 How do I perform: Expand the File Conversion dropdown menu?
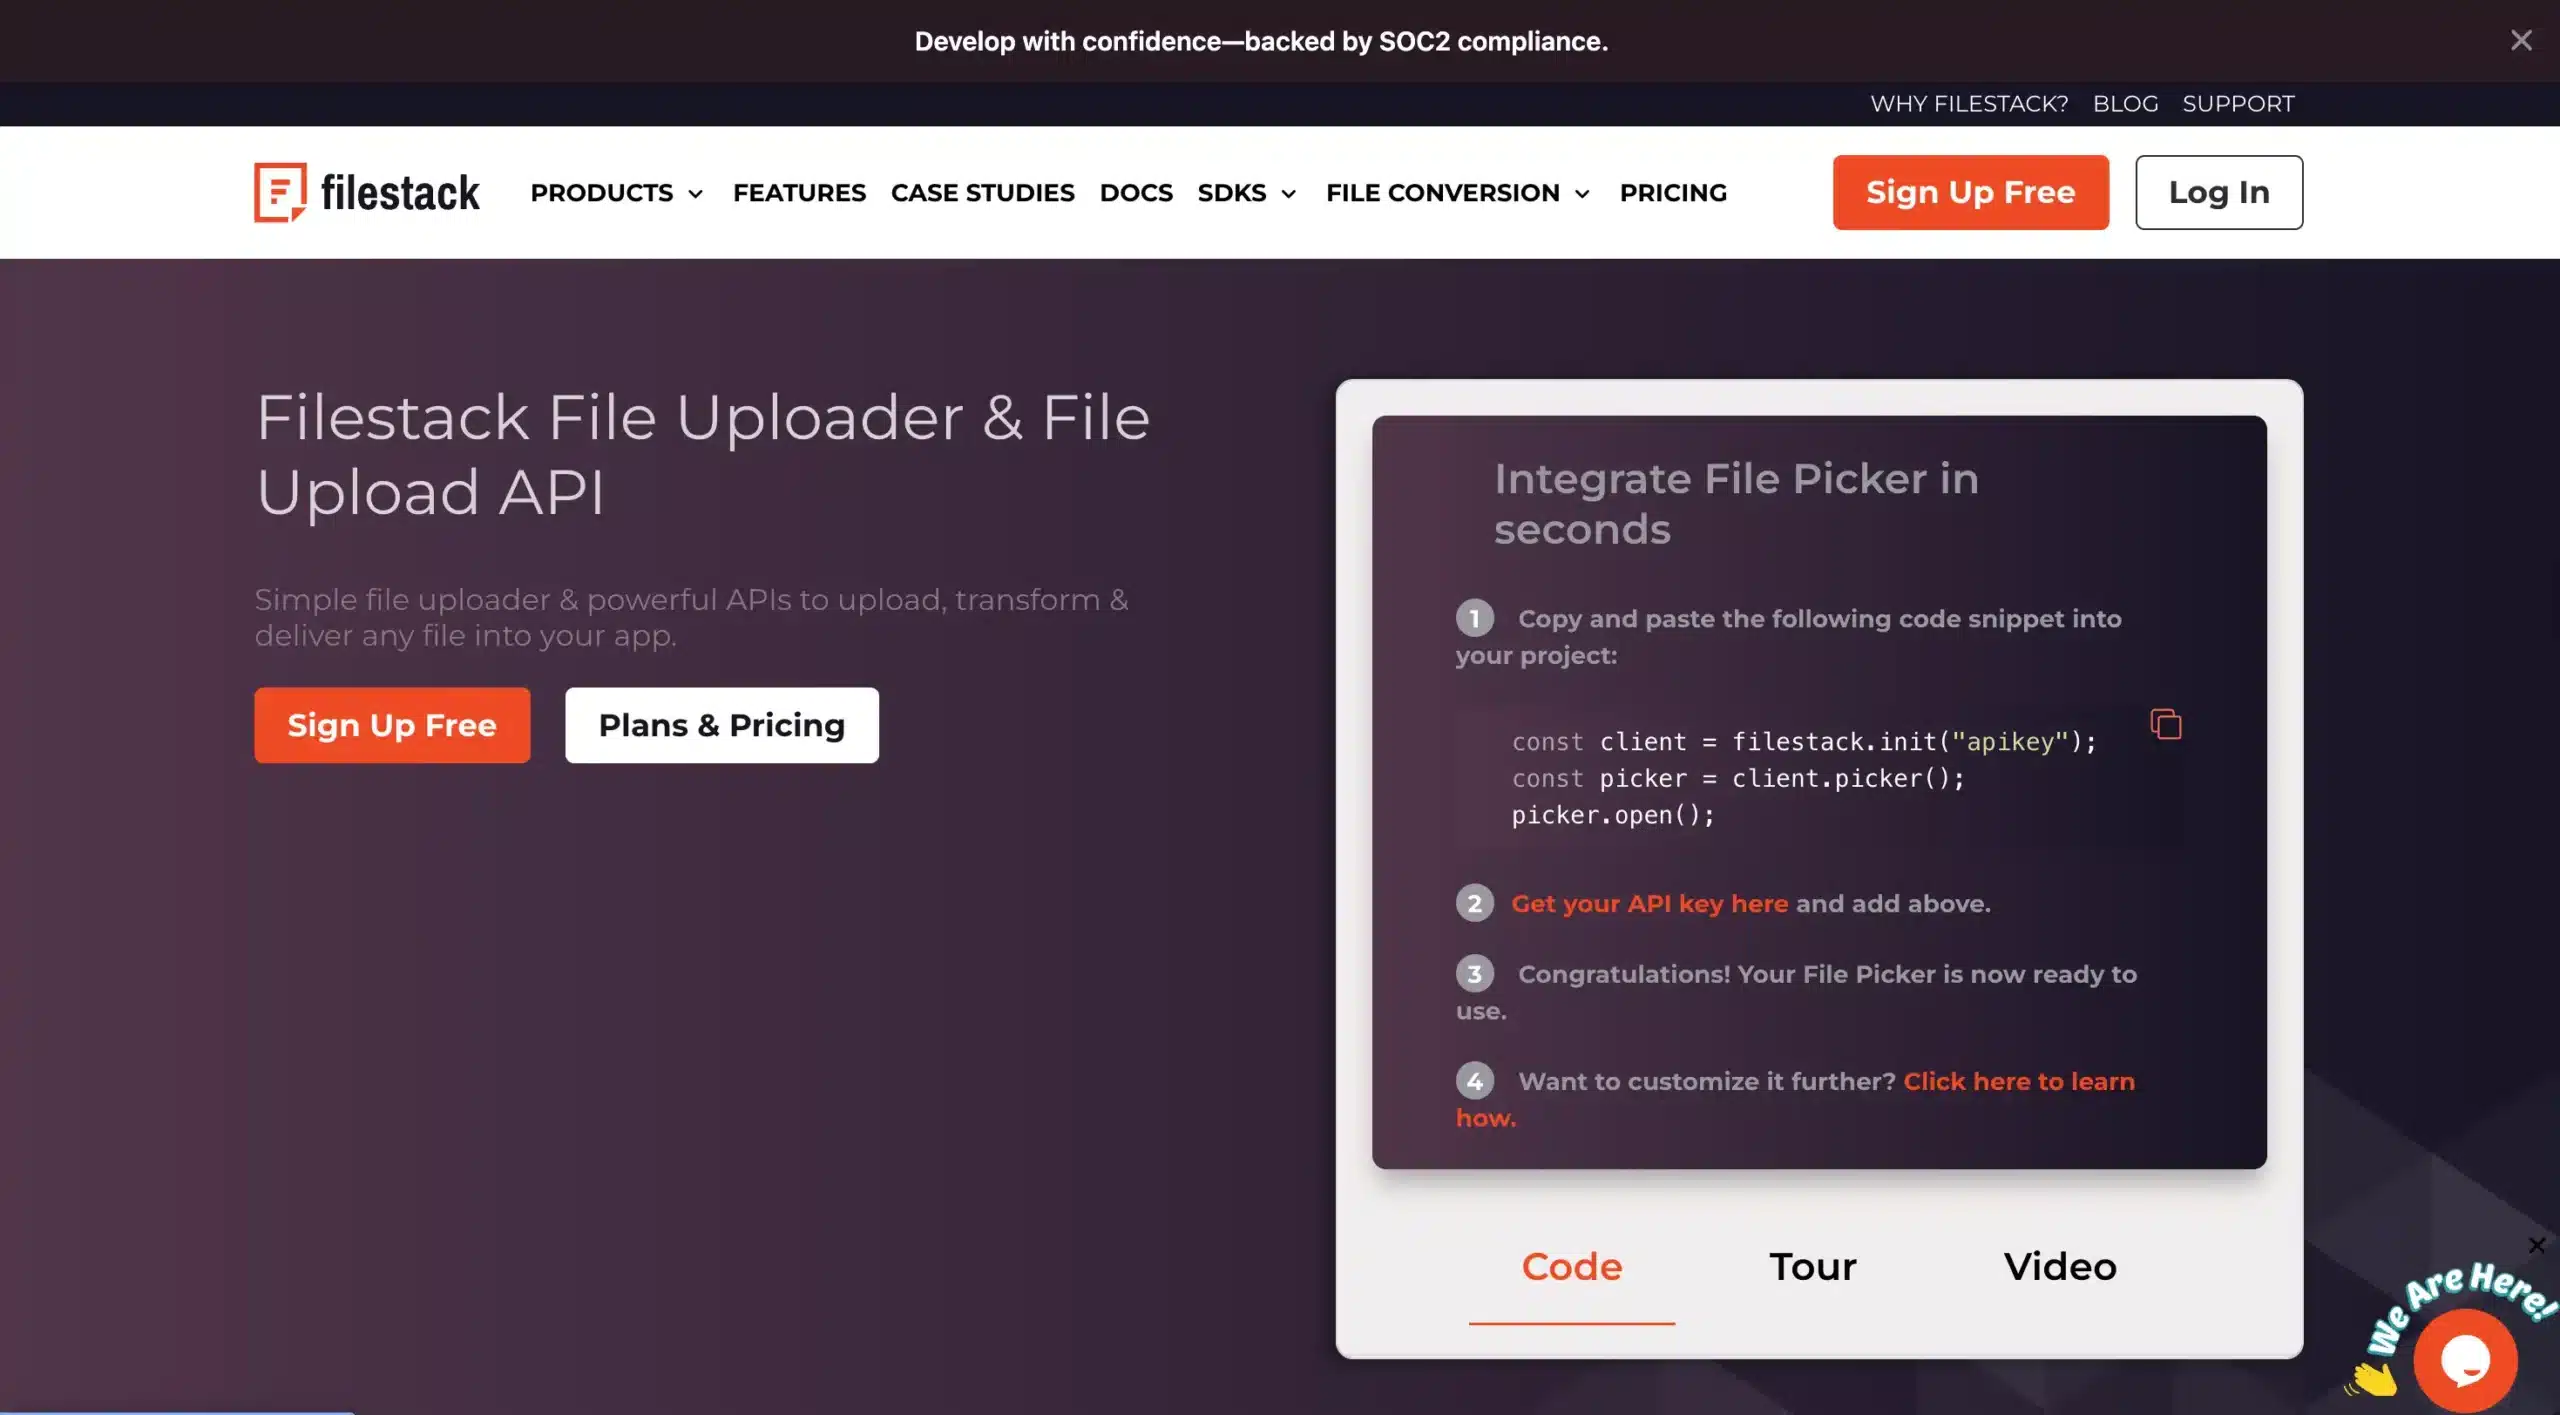[1457, 192]
